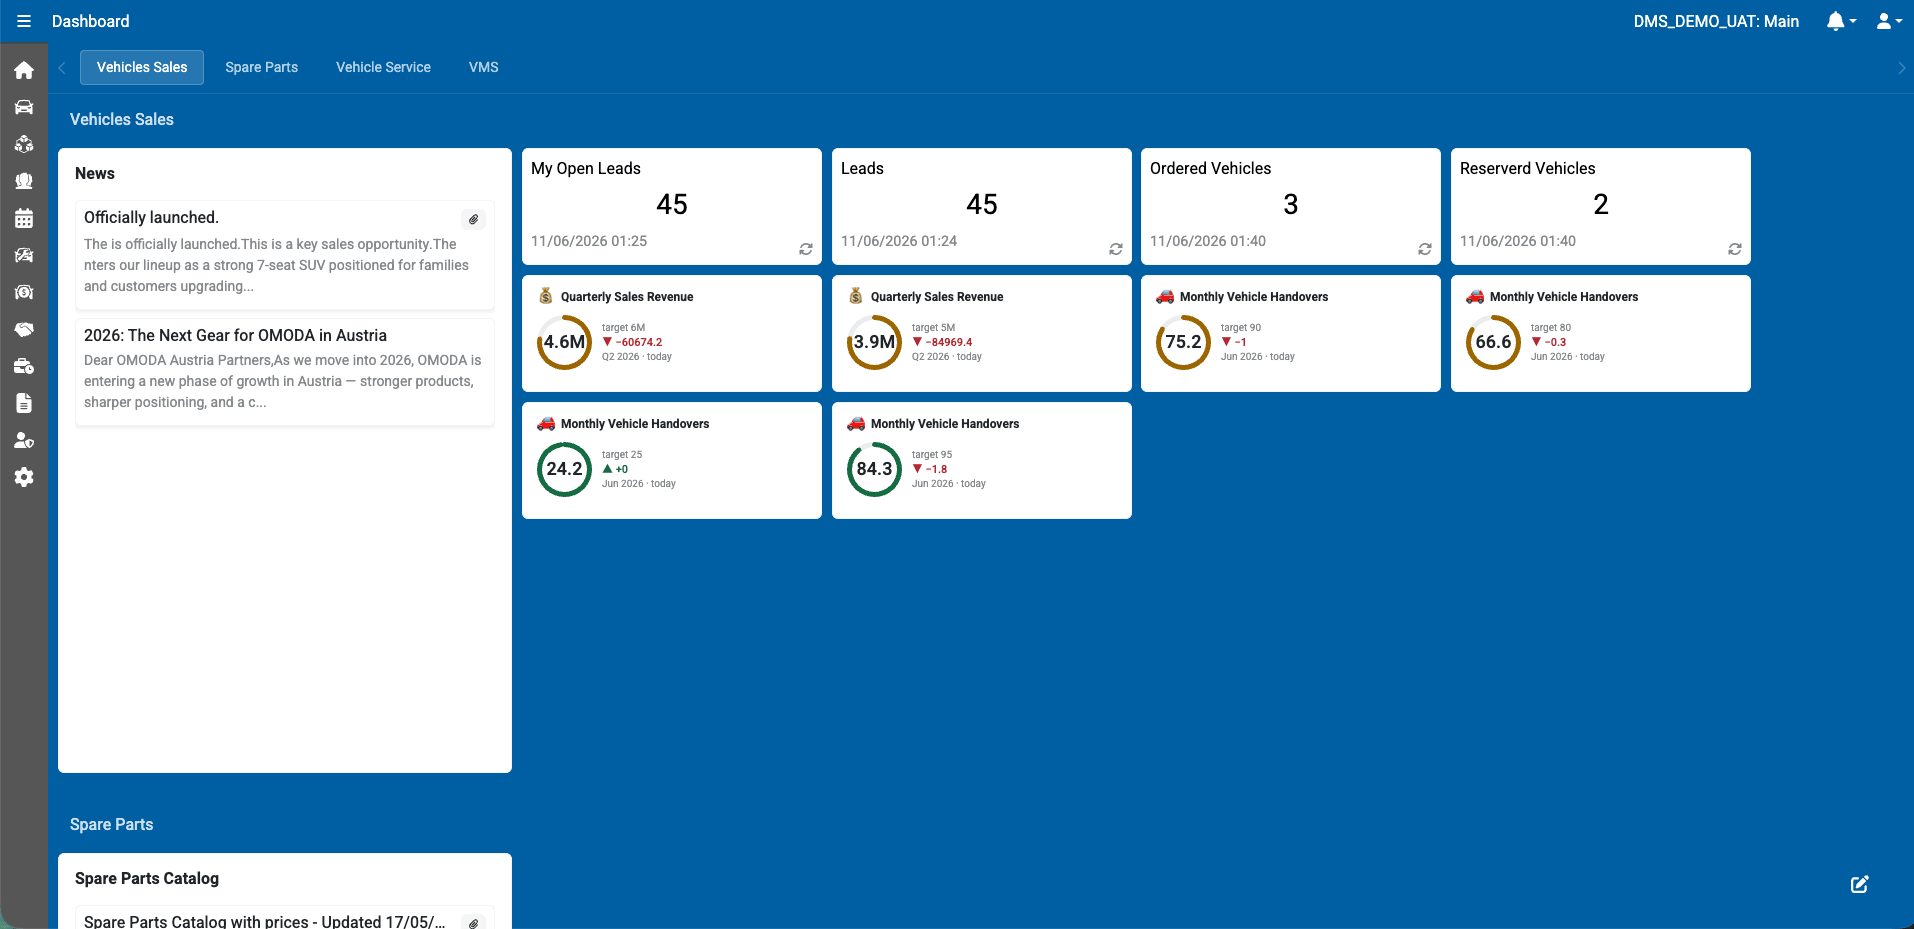Go to Home via sidebar house icon

(24, 70)
